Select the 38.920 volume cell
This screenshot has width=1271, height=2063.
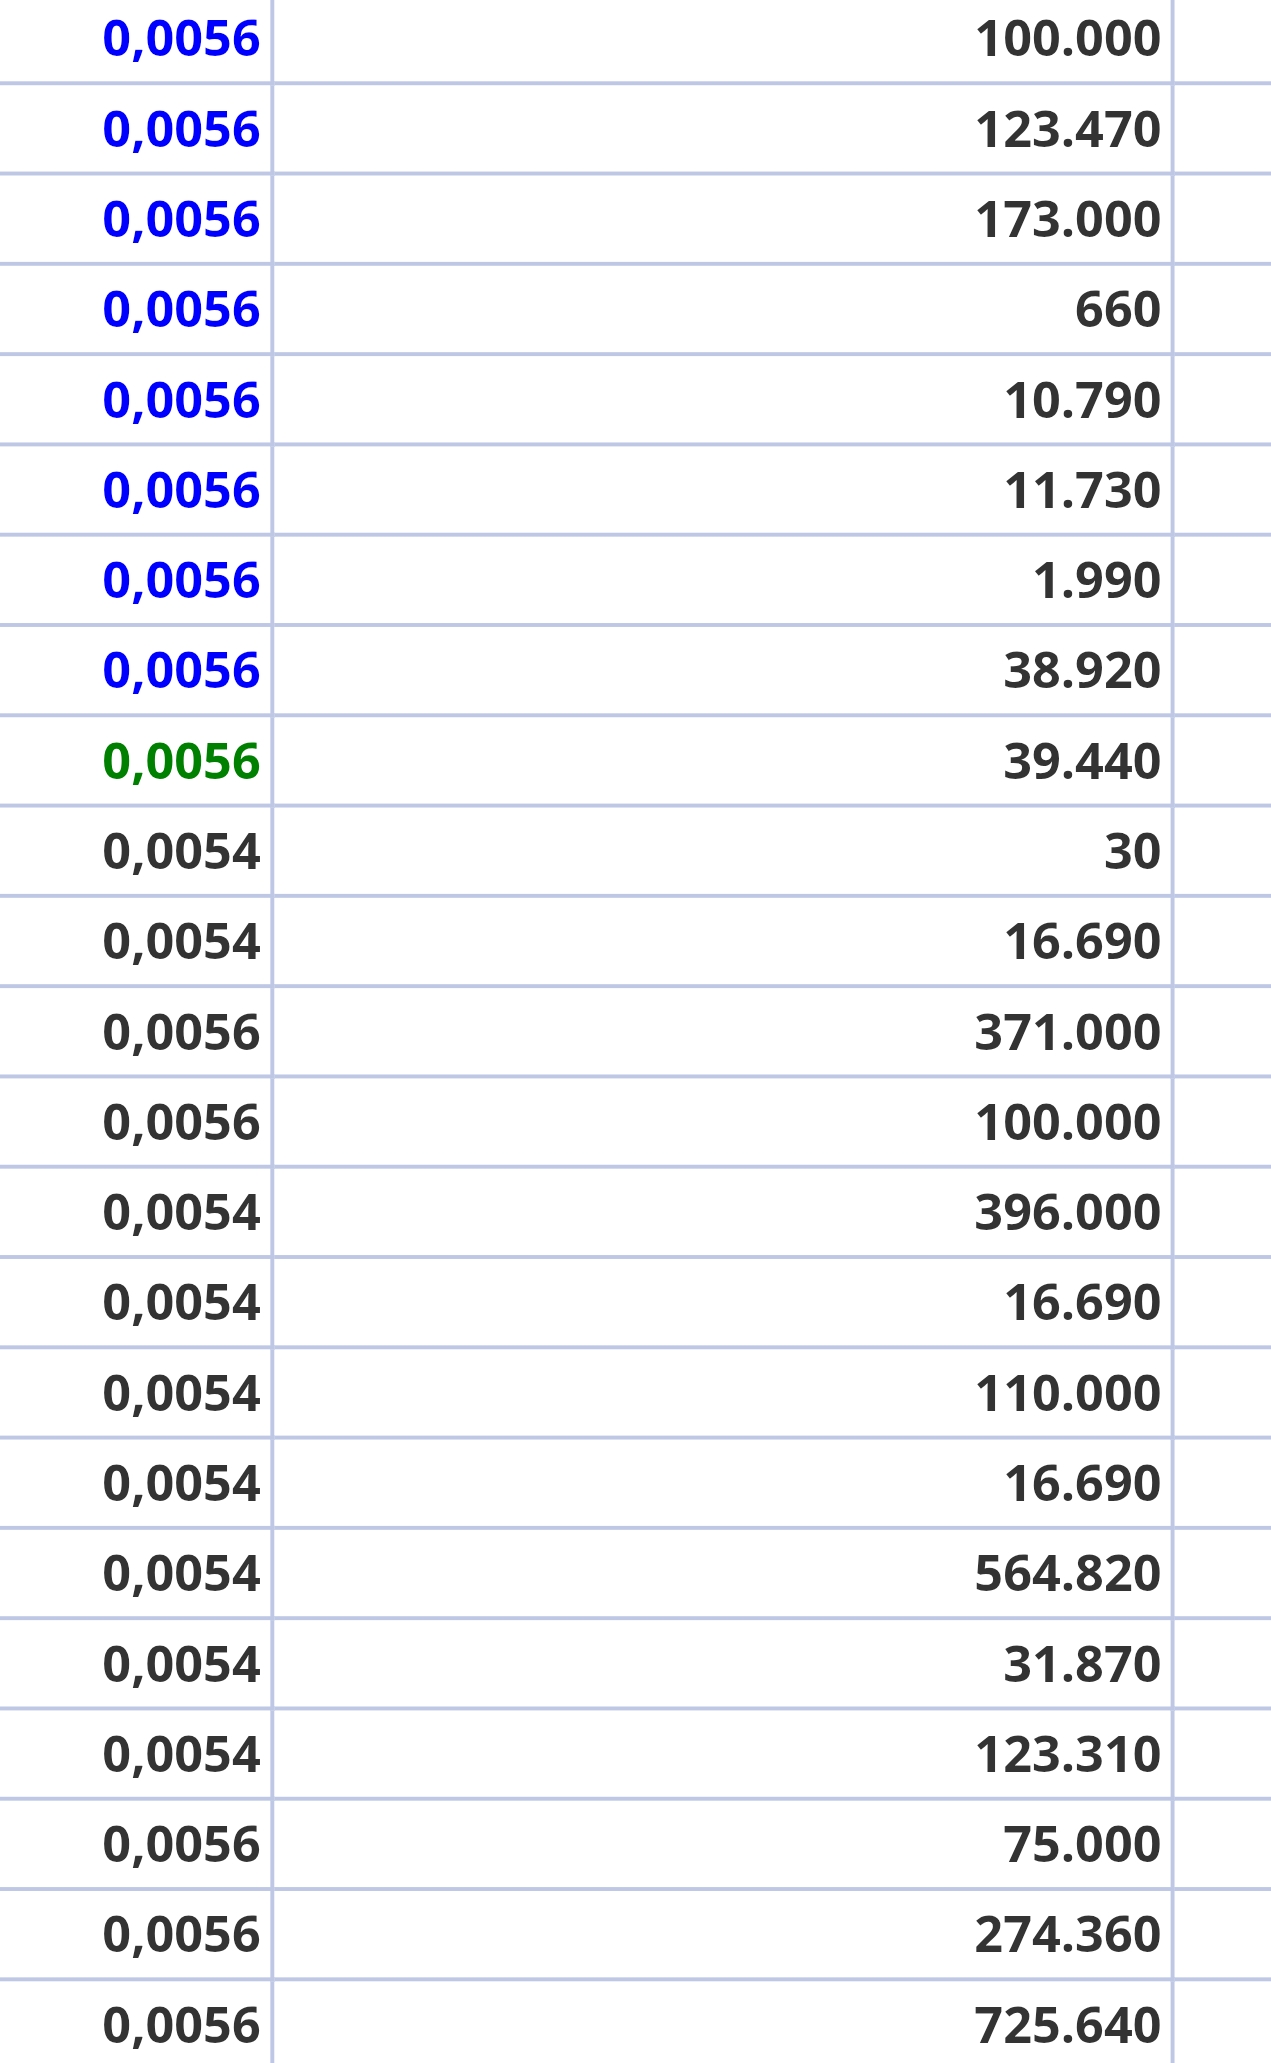coord(1082,671)
